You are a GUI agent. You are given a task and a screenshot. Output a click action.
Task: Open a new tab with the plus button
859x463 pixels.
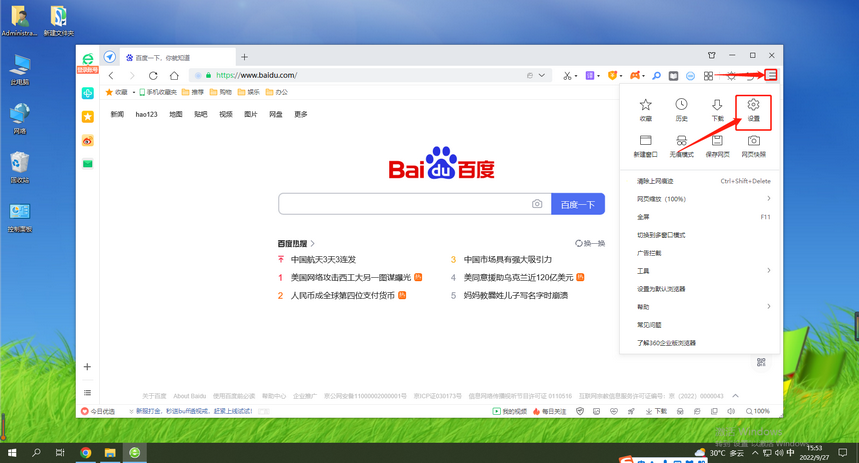click(x=244, y=57)
